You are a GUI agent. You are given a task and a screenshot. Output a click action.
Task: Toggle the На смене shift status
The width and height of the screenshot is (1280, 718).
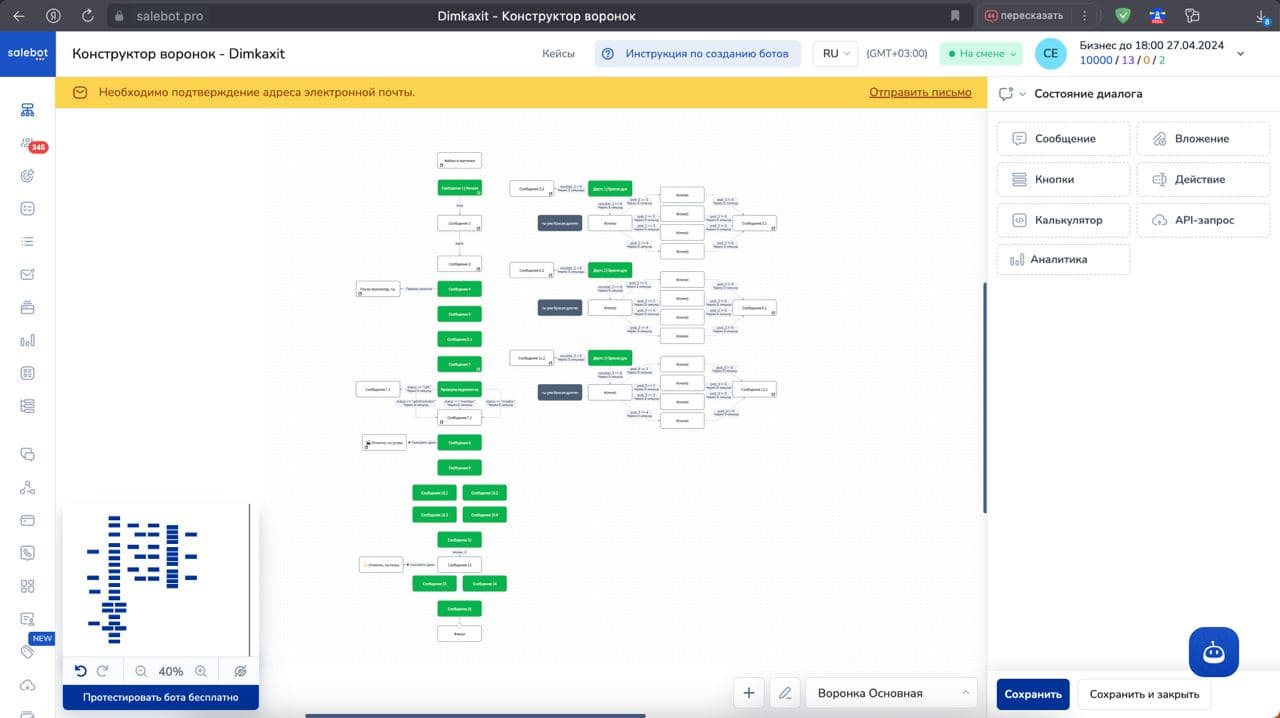pyautogui.click(x=981, y=54)
